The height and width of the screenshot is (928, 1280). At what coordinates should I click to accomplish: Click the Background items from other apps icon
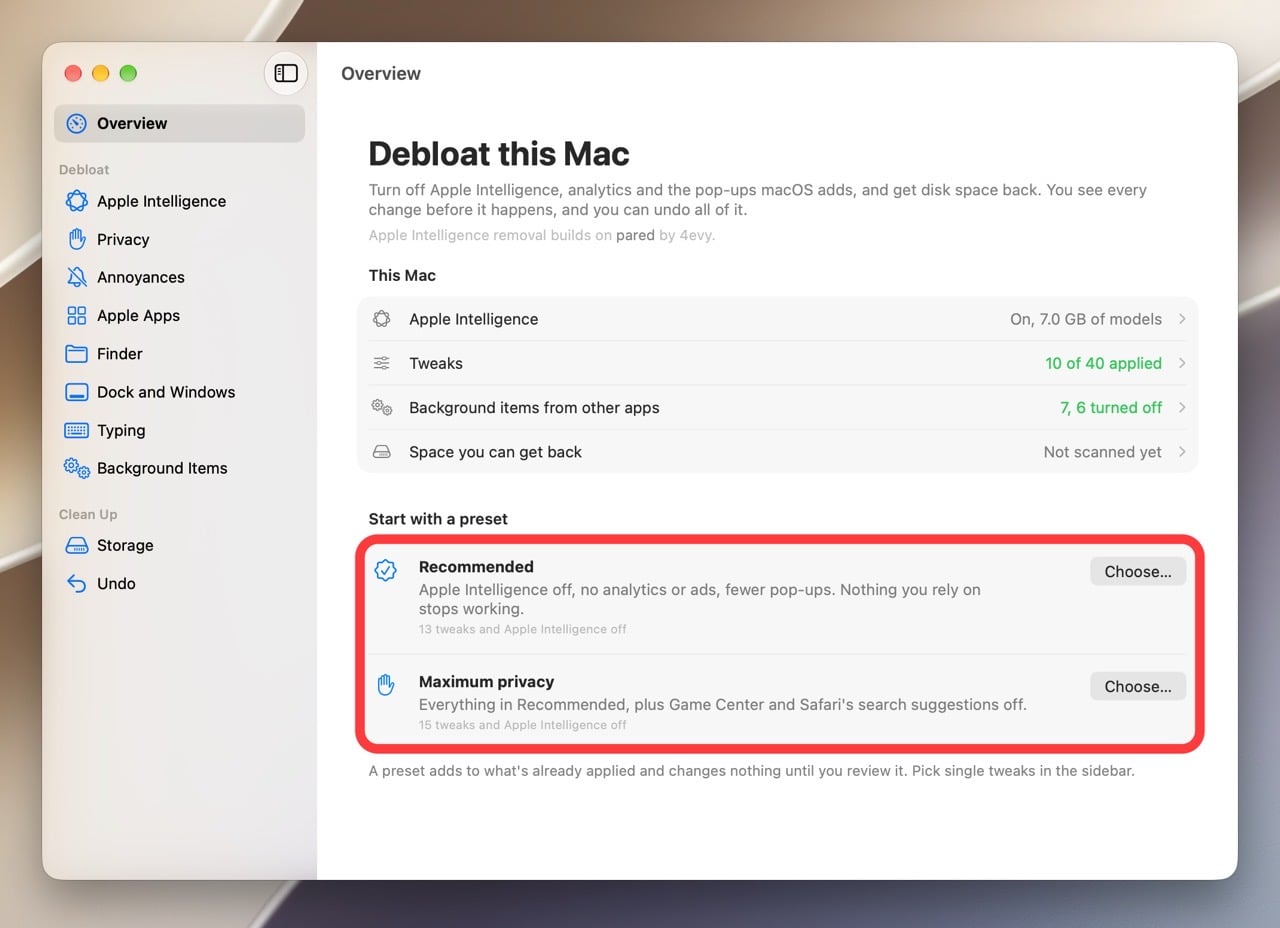pos(381,407)
